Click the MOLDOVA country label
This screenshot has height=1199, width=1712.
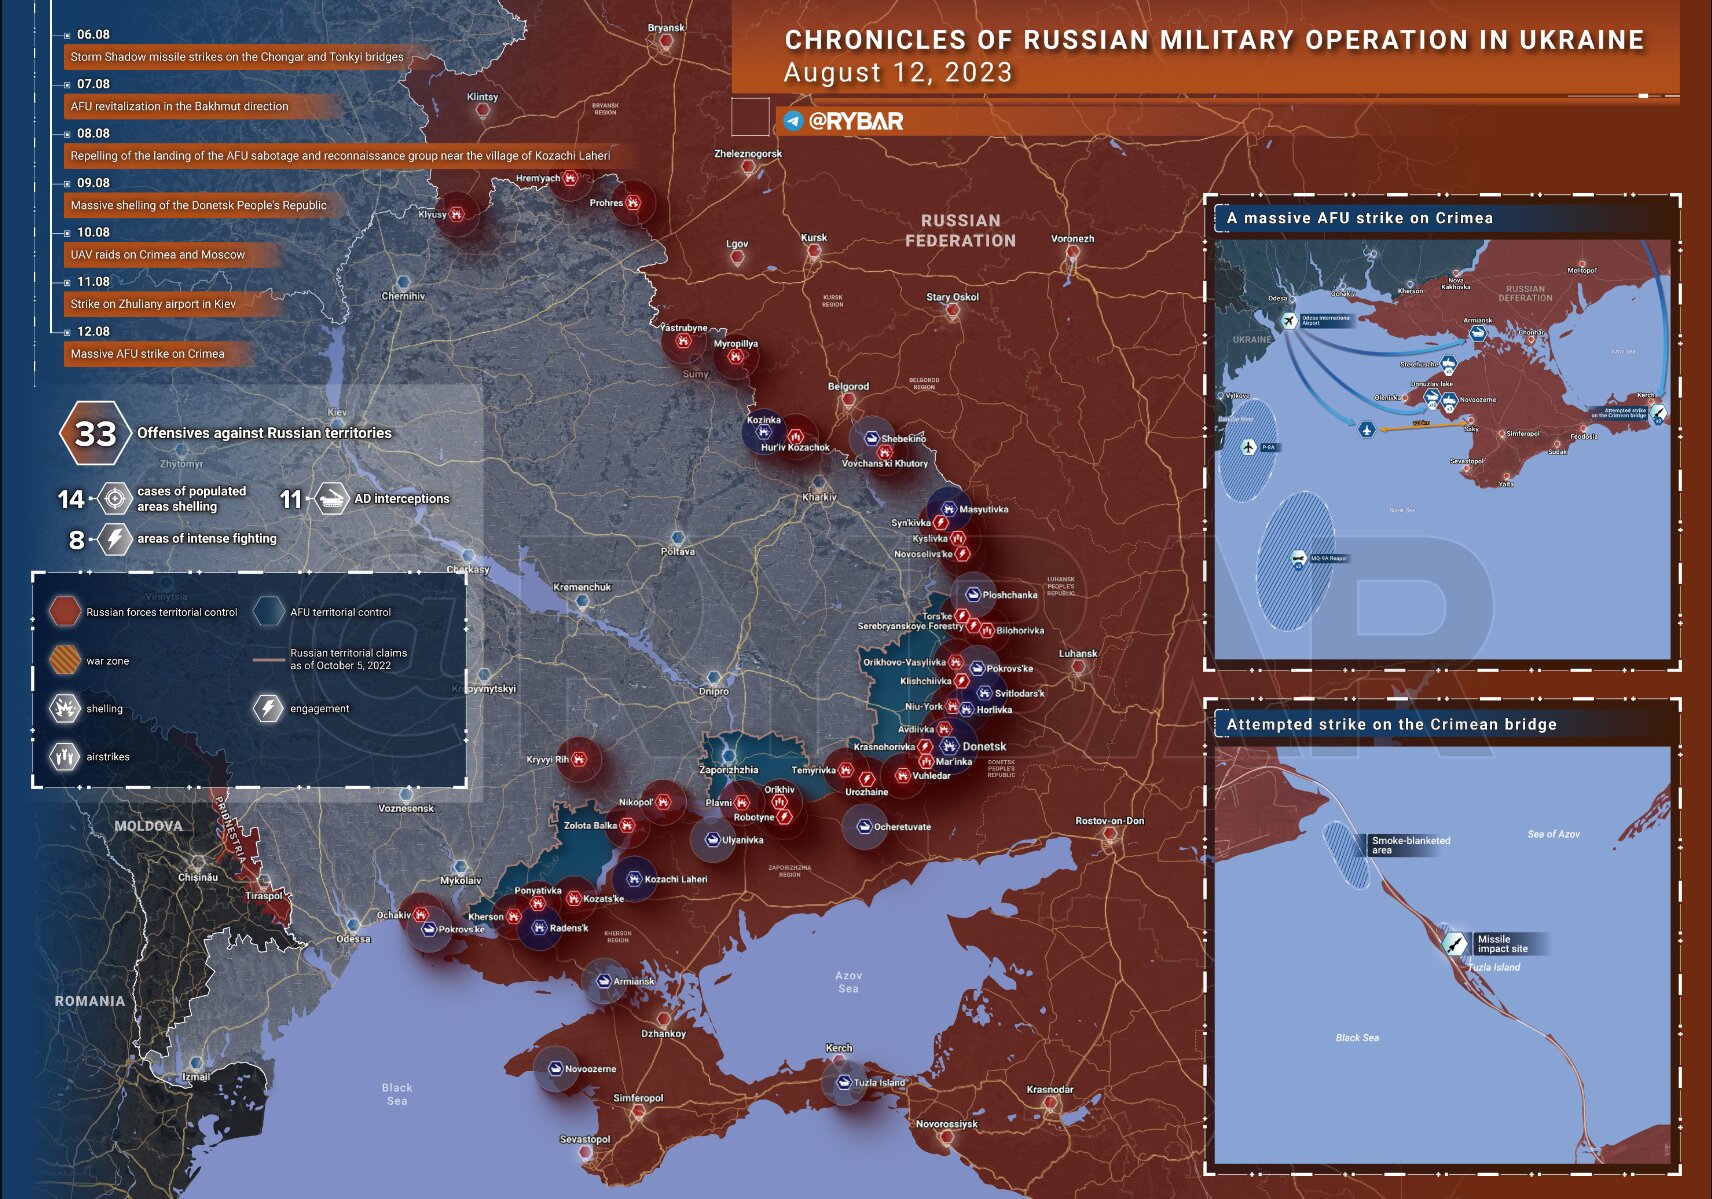pos(148,826)
